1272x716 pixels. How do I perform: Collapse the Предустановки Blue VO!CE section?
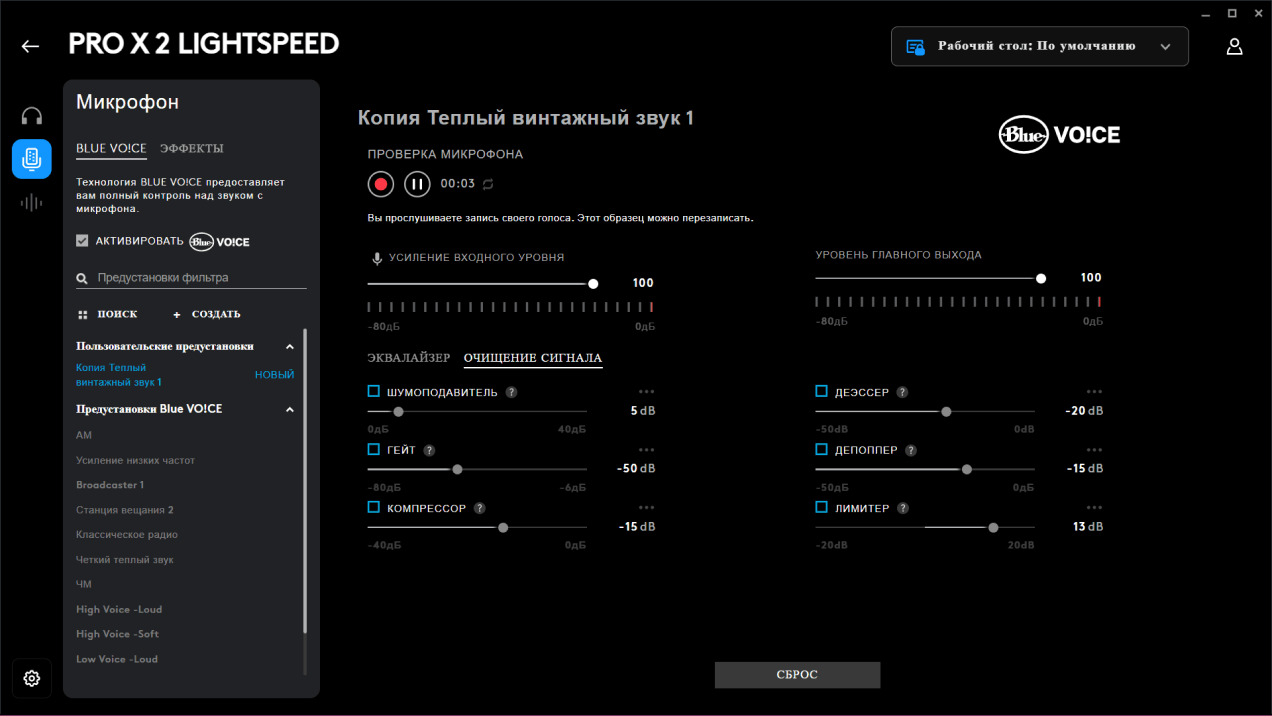(x=290, y=410)
